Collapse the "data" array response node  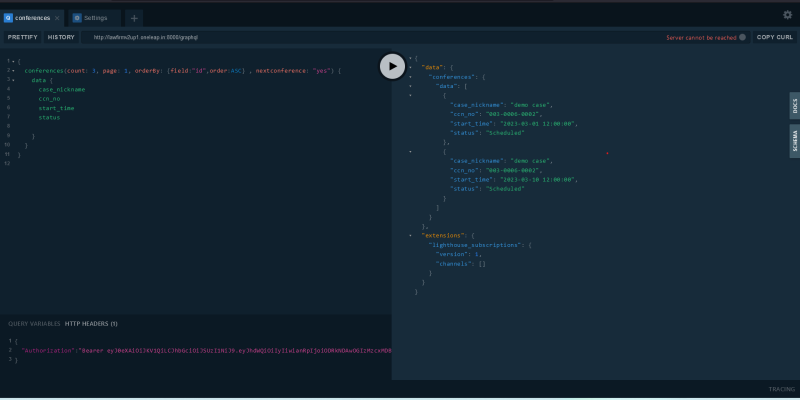pyautogui.click(x=410, y=86)
